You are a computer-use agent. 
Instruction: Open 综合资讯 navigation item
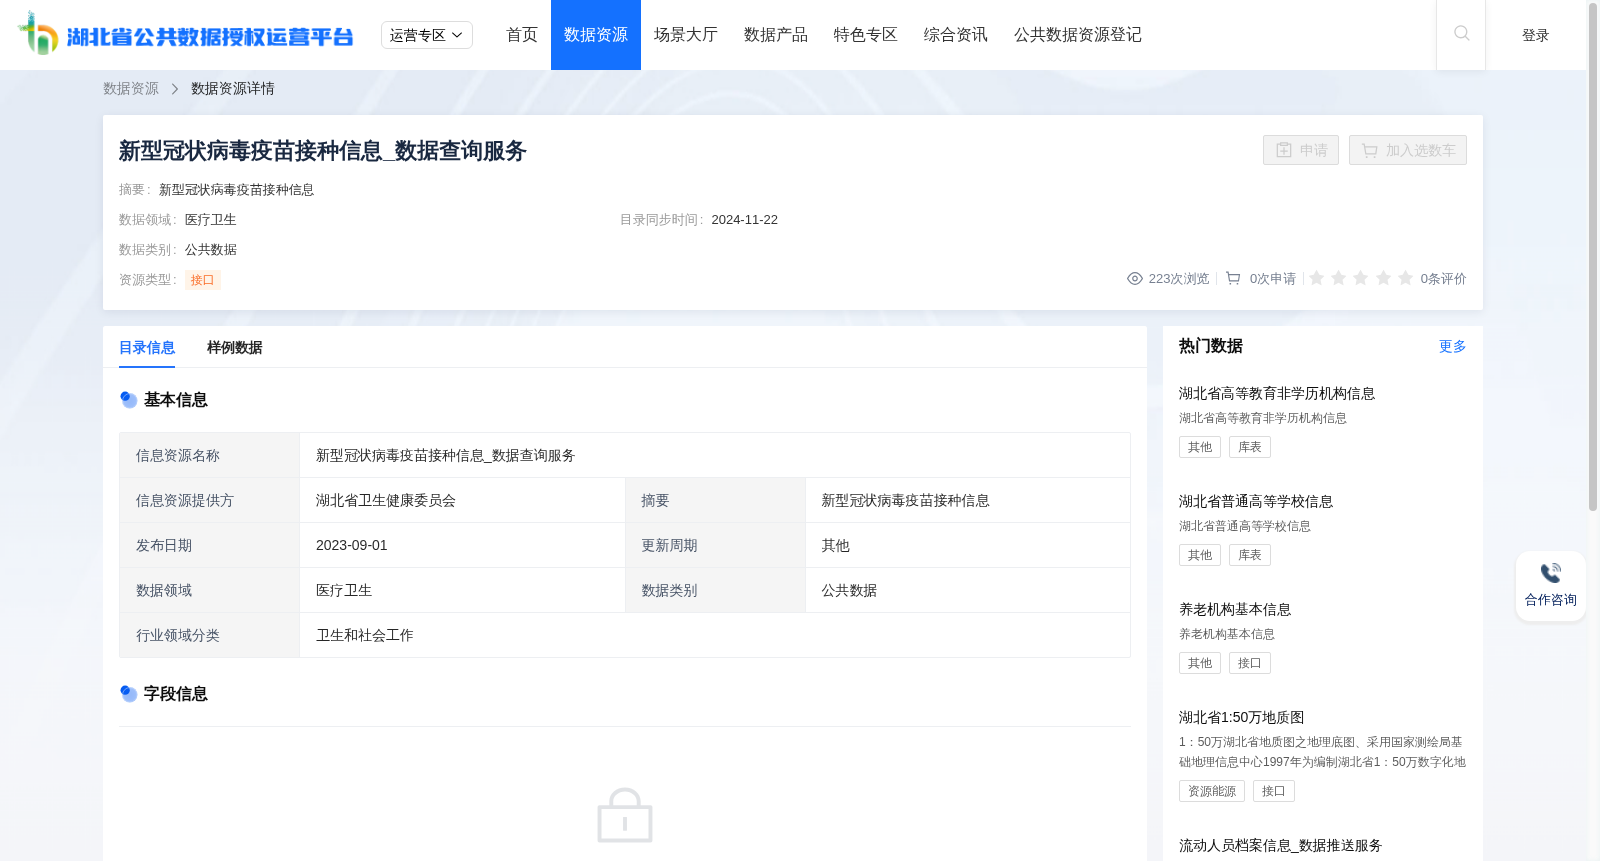coord(956,35)
